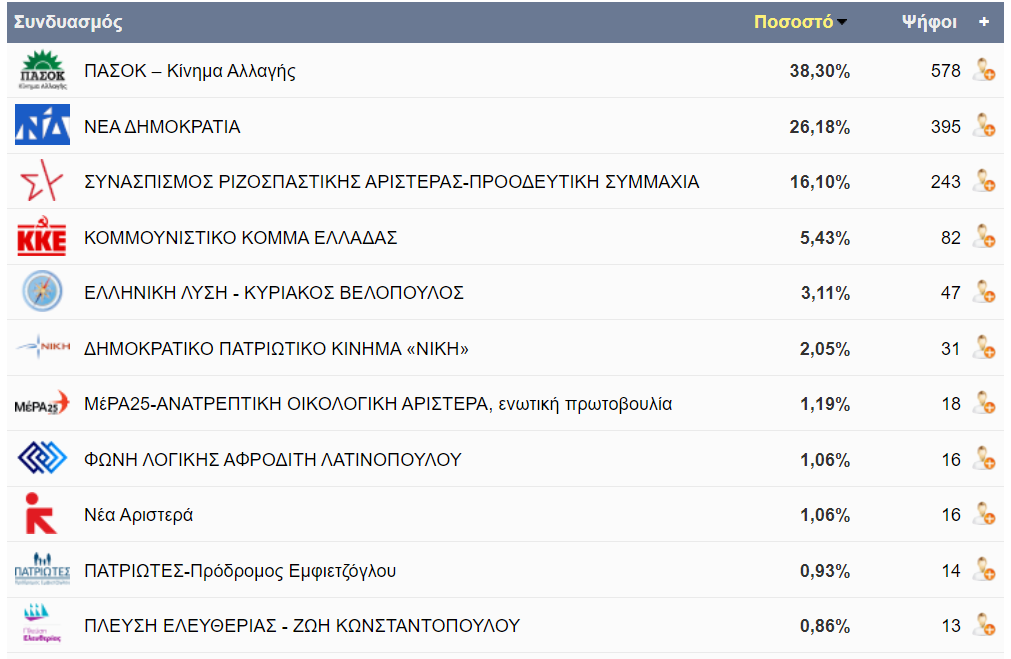Image resolution: width=1011 pixels, height=659 pixels.
Task: Click the ΝΕΑ ΔΗΜΟΚΡΑΤΙΑ blue logo
Action: [41, 126]
